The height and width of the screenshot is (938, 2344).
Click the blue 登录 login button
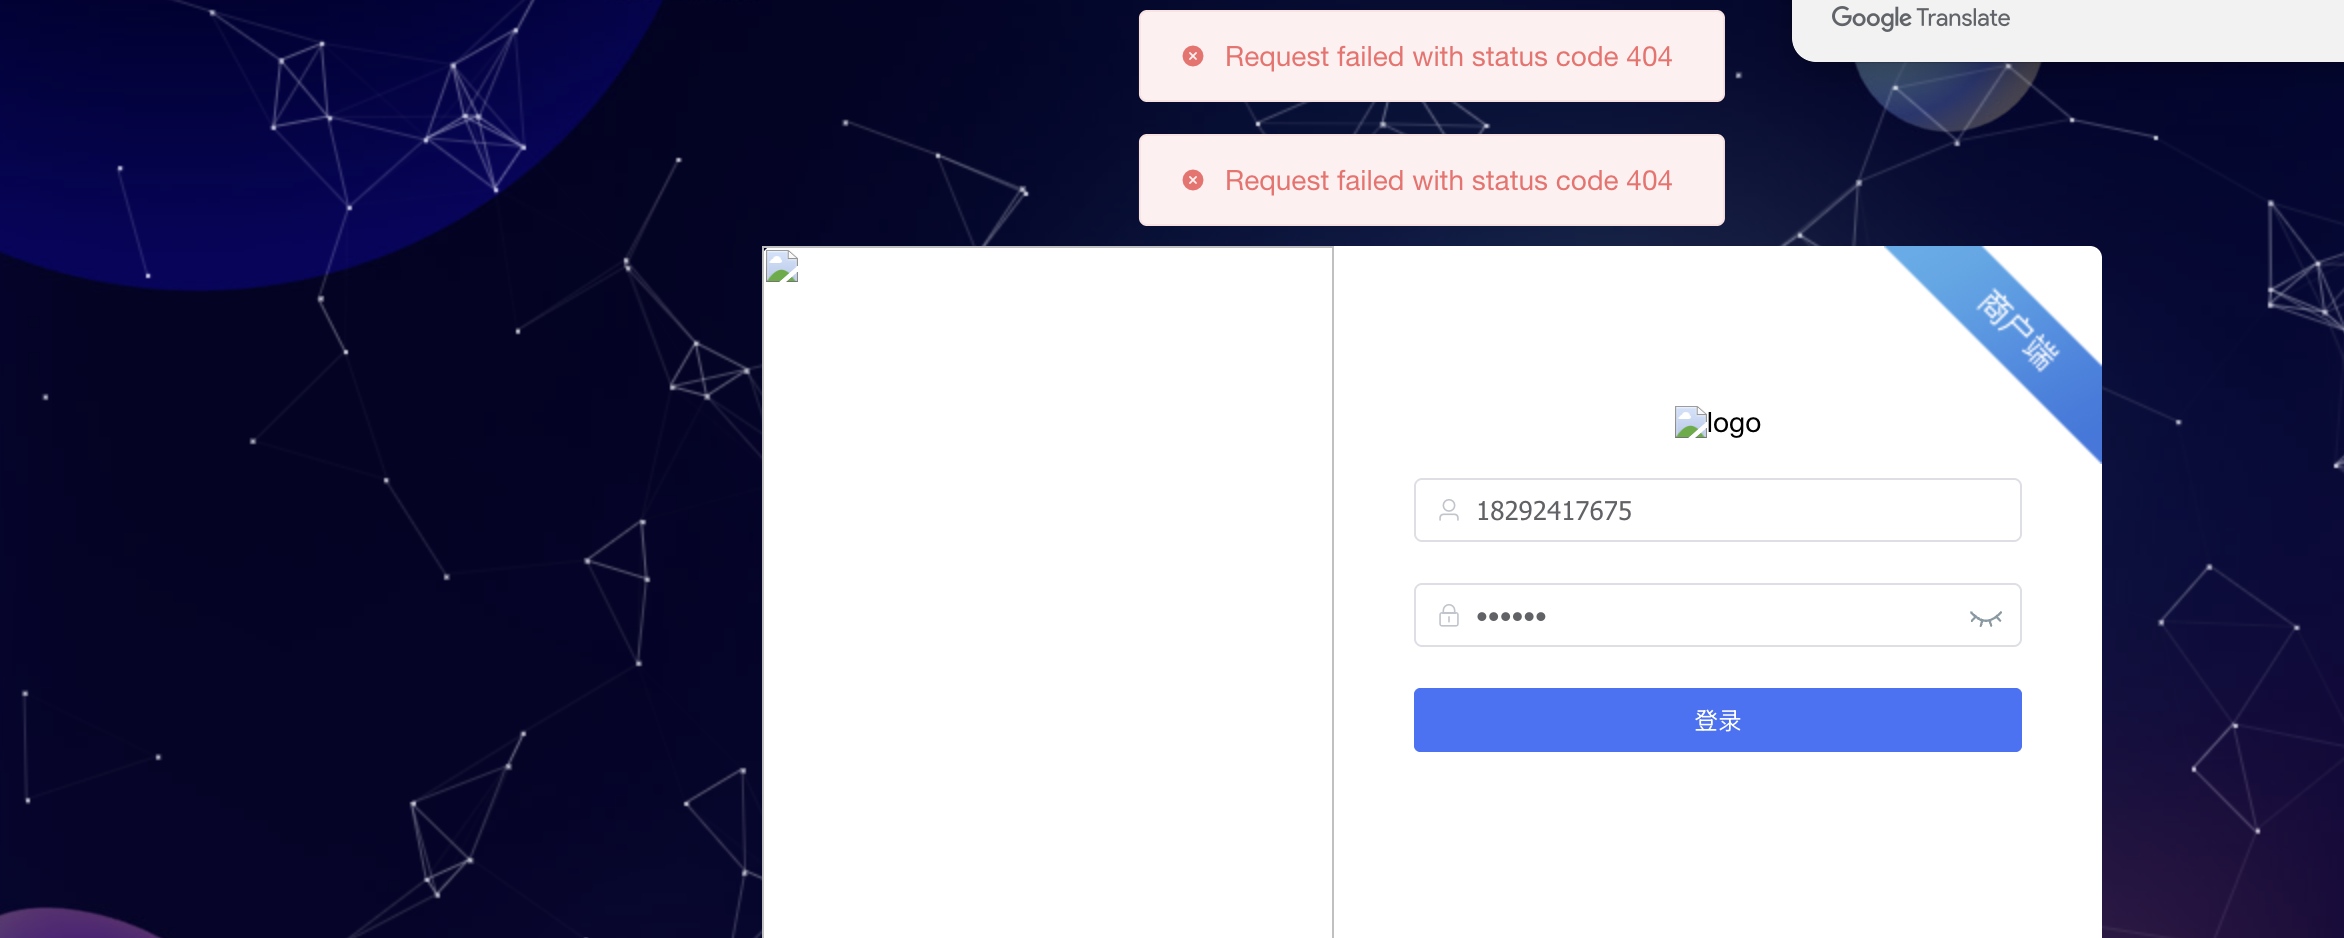pos(1717,720)
